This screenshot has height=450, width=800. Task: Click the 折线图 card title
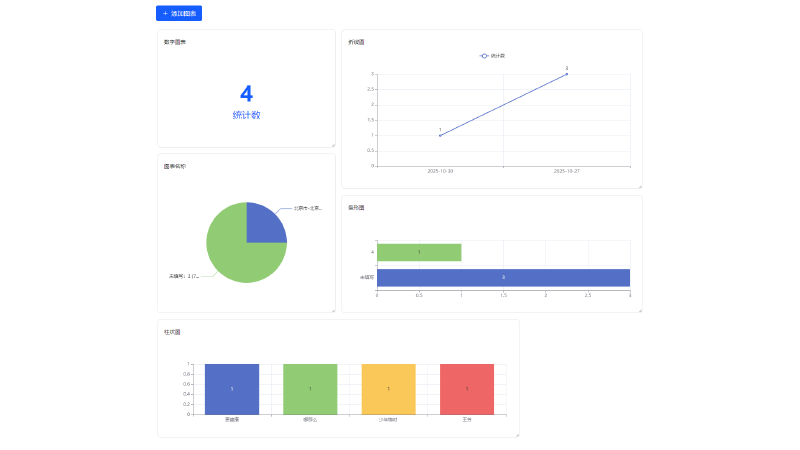click(356, 42)
